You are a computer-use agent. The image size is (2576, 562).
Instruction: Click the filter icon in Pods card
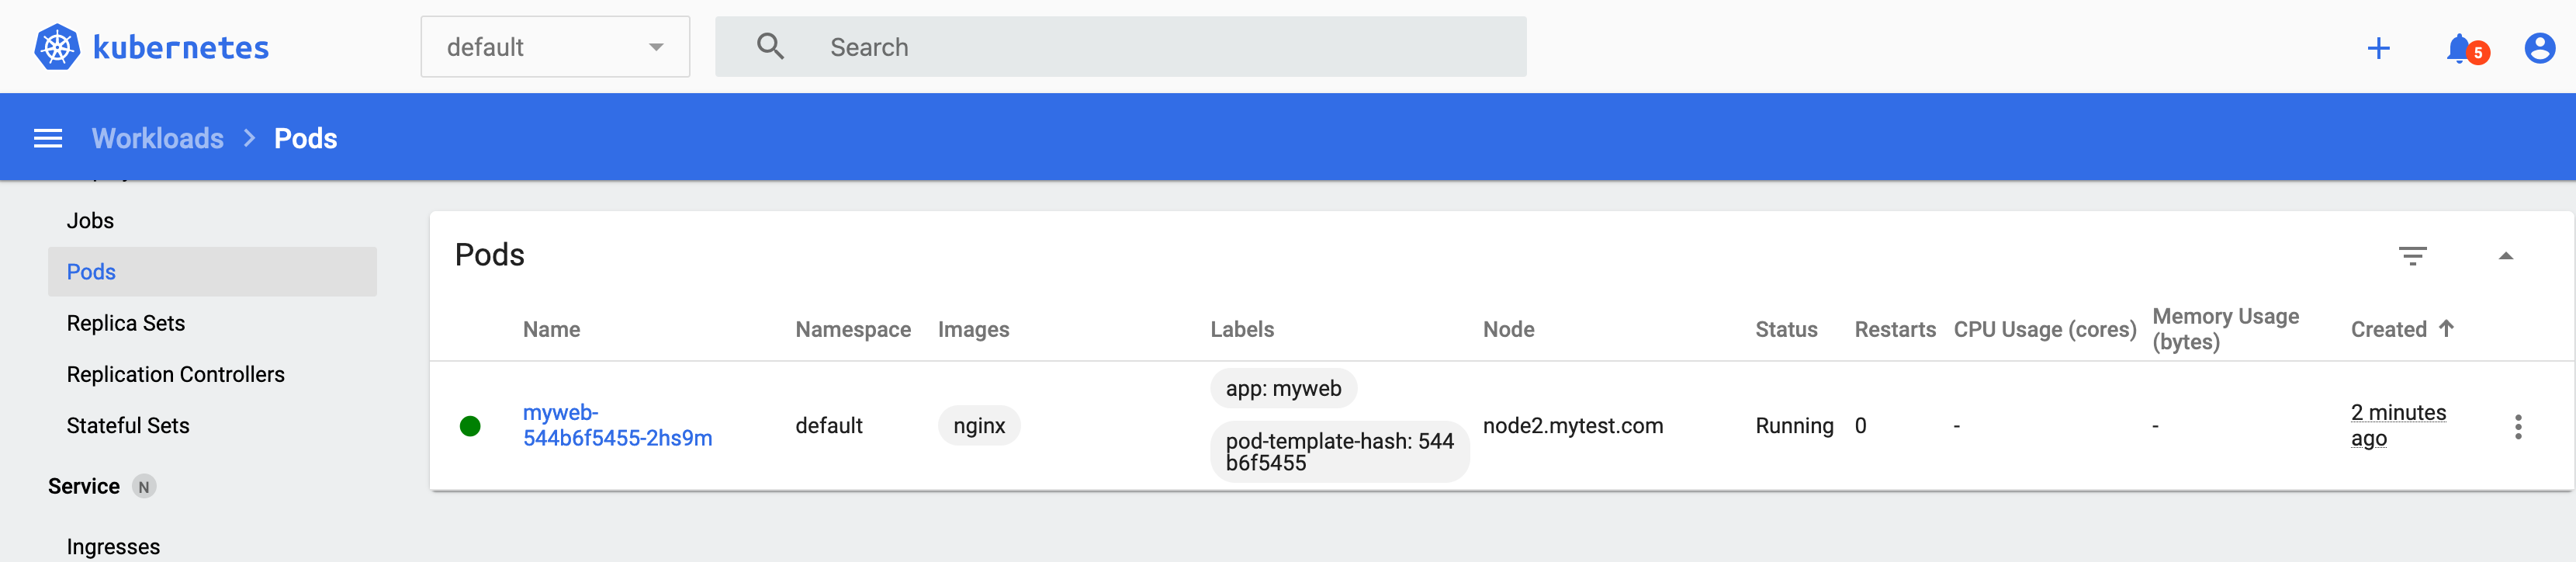[x=2412, y=256]
